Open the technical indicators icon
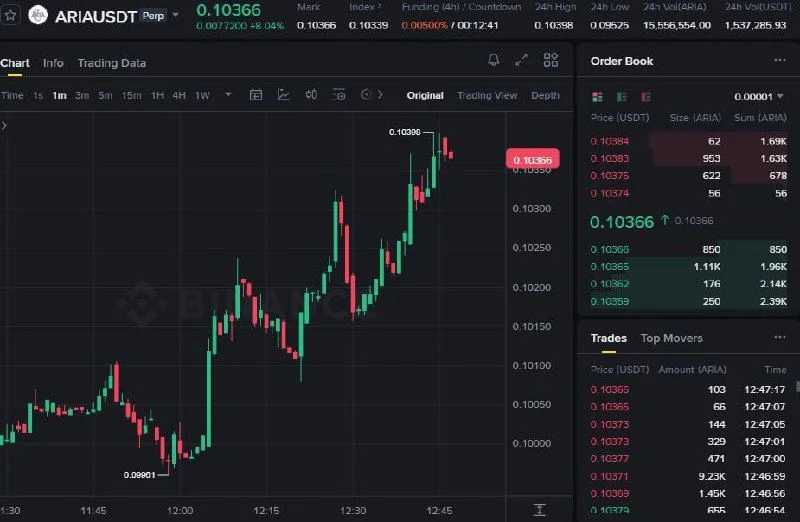800x522 pixels. tap(284, 94)
